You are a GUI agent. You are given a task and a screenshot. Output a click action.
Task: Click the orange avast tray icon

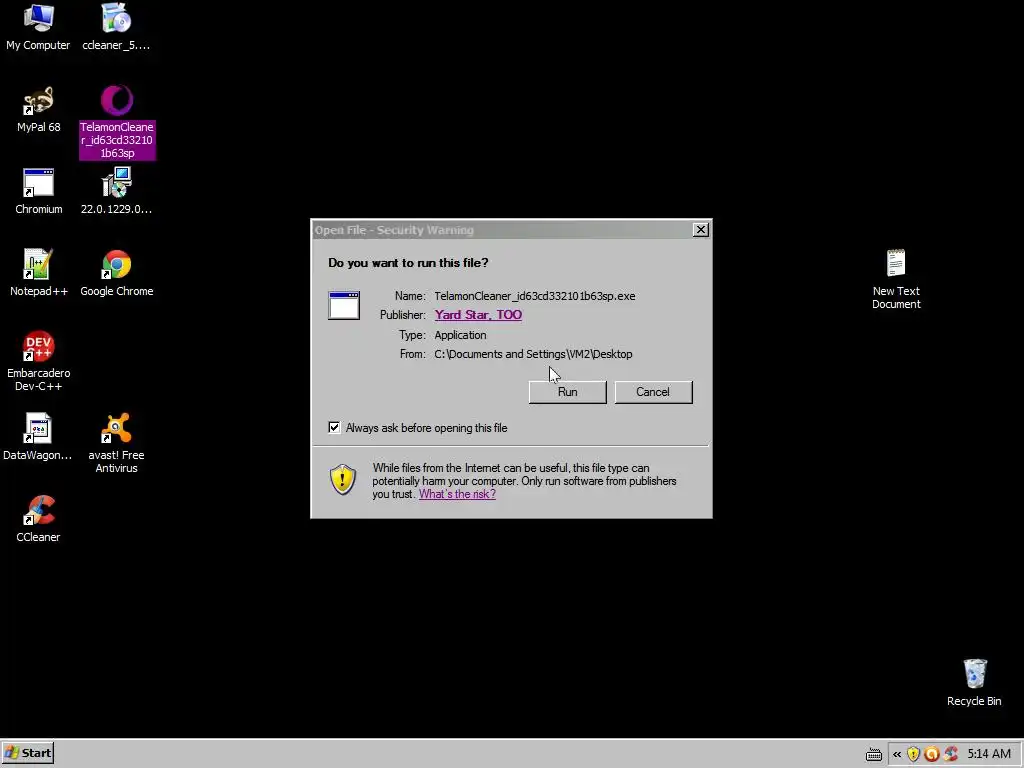(932, 754)
